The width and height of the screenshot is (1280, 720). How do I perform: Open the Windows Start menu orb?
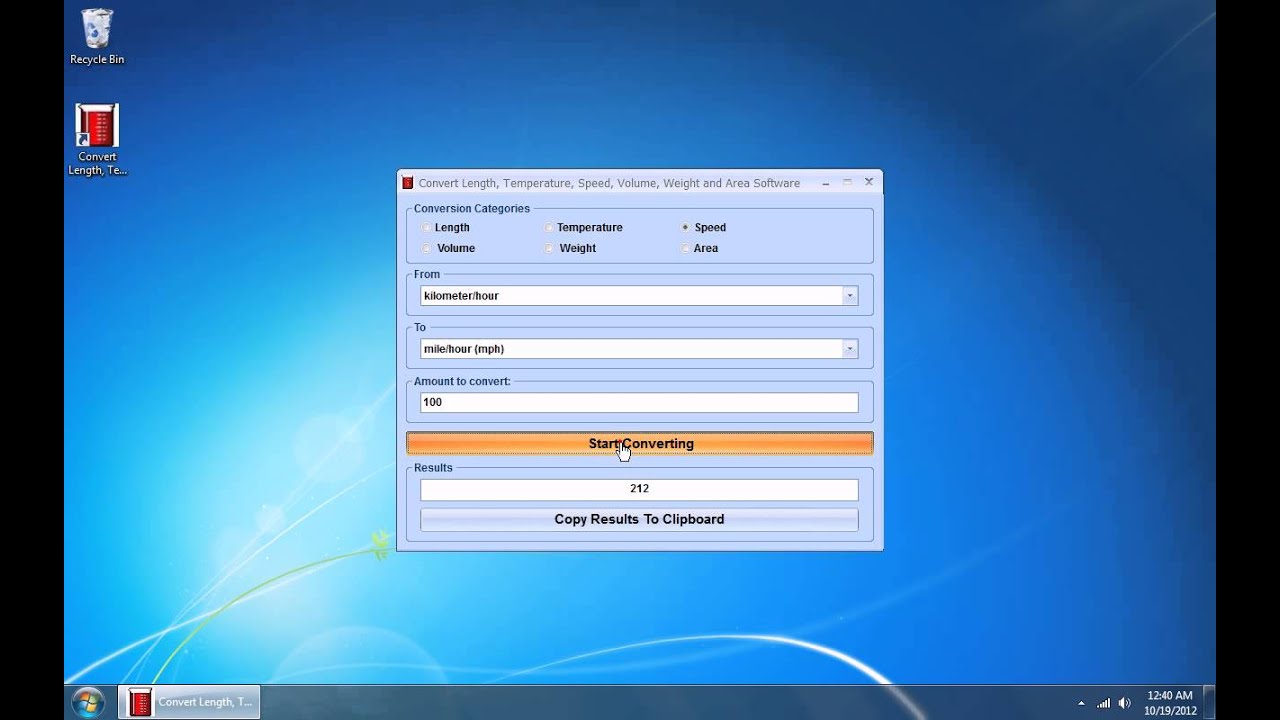[x=88, y=702]
